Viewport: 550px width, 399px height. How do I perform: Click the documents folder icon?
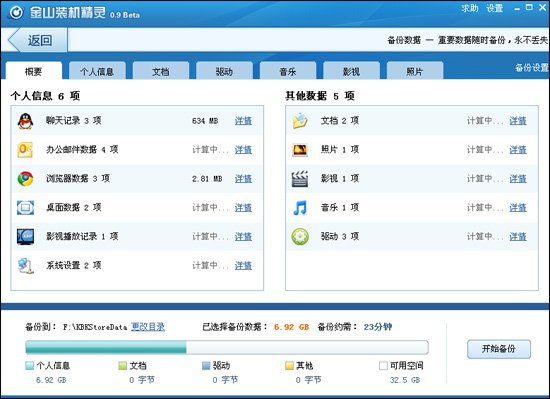tap(300, 121)
